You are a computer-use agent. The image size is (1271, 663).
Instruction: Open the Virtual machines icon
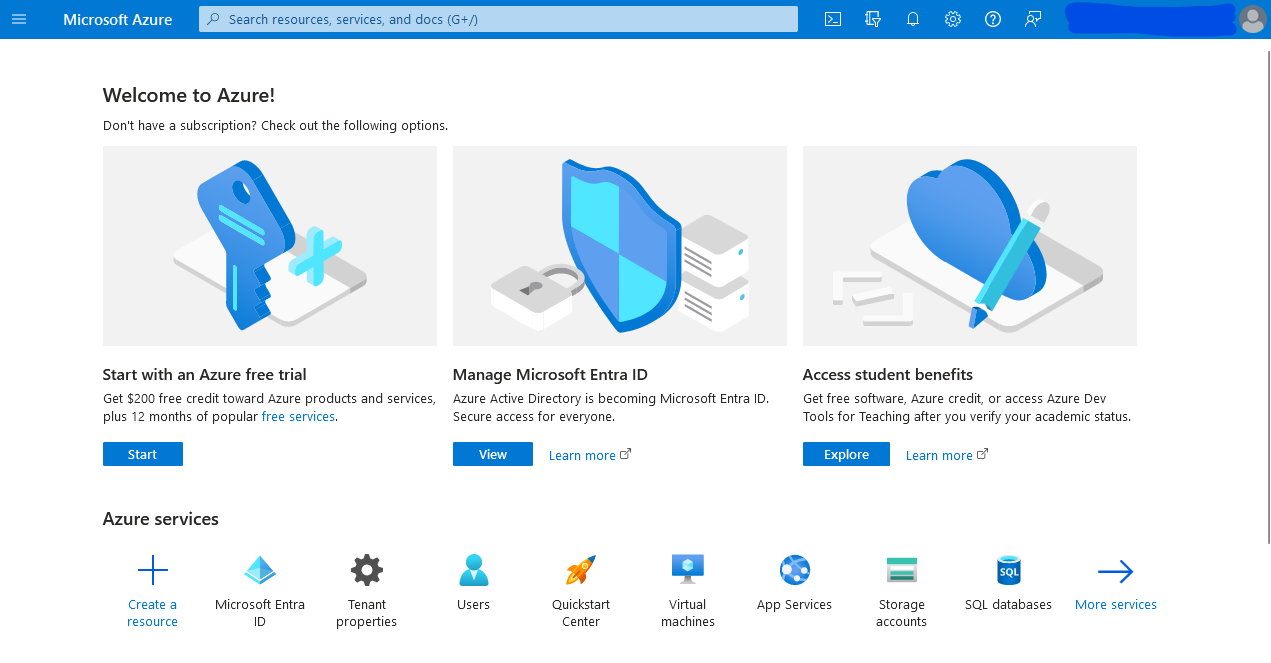(x=688, y=570)
